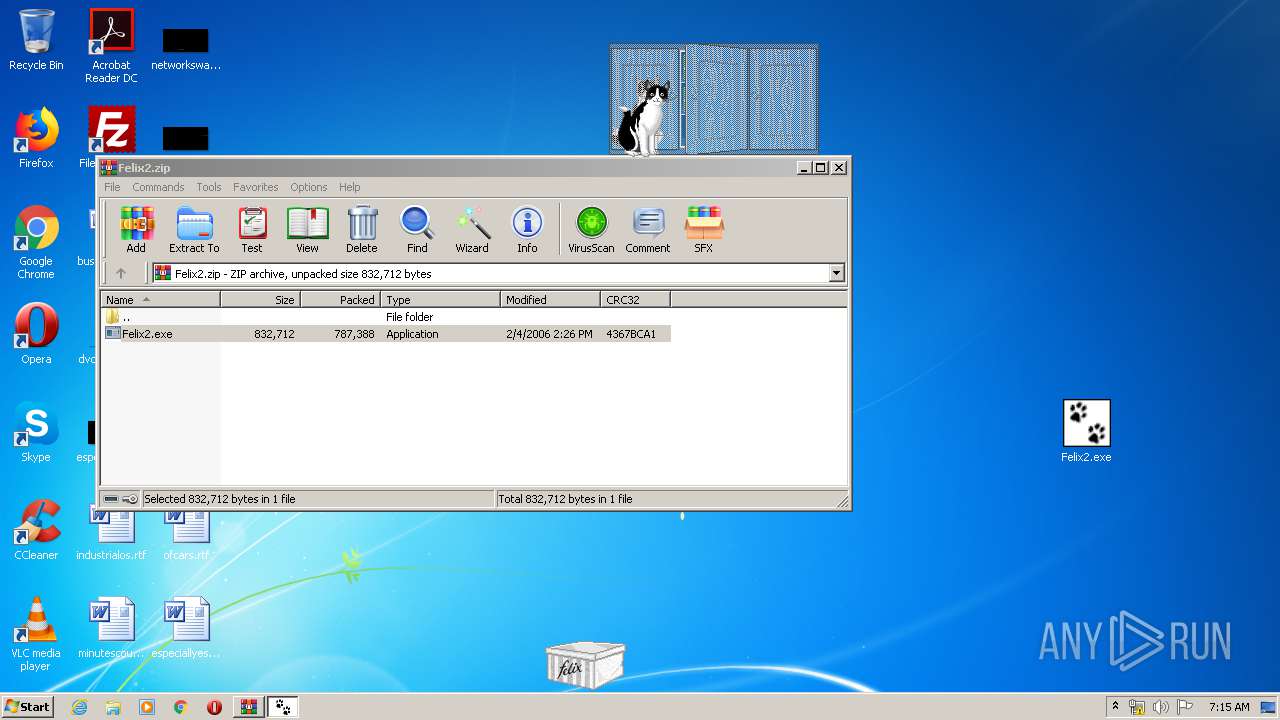Open the Options menu
This screenshot has height=720, width=1280.
309,187
